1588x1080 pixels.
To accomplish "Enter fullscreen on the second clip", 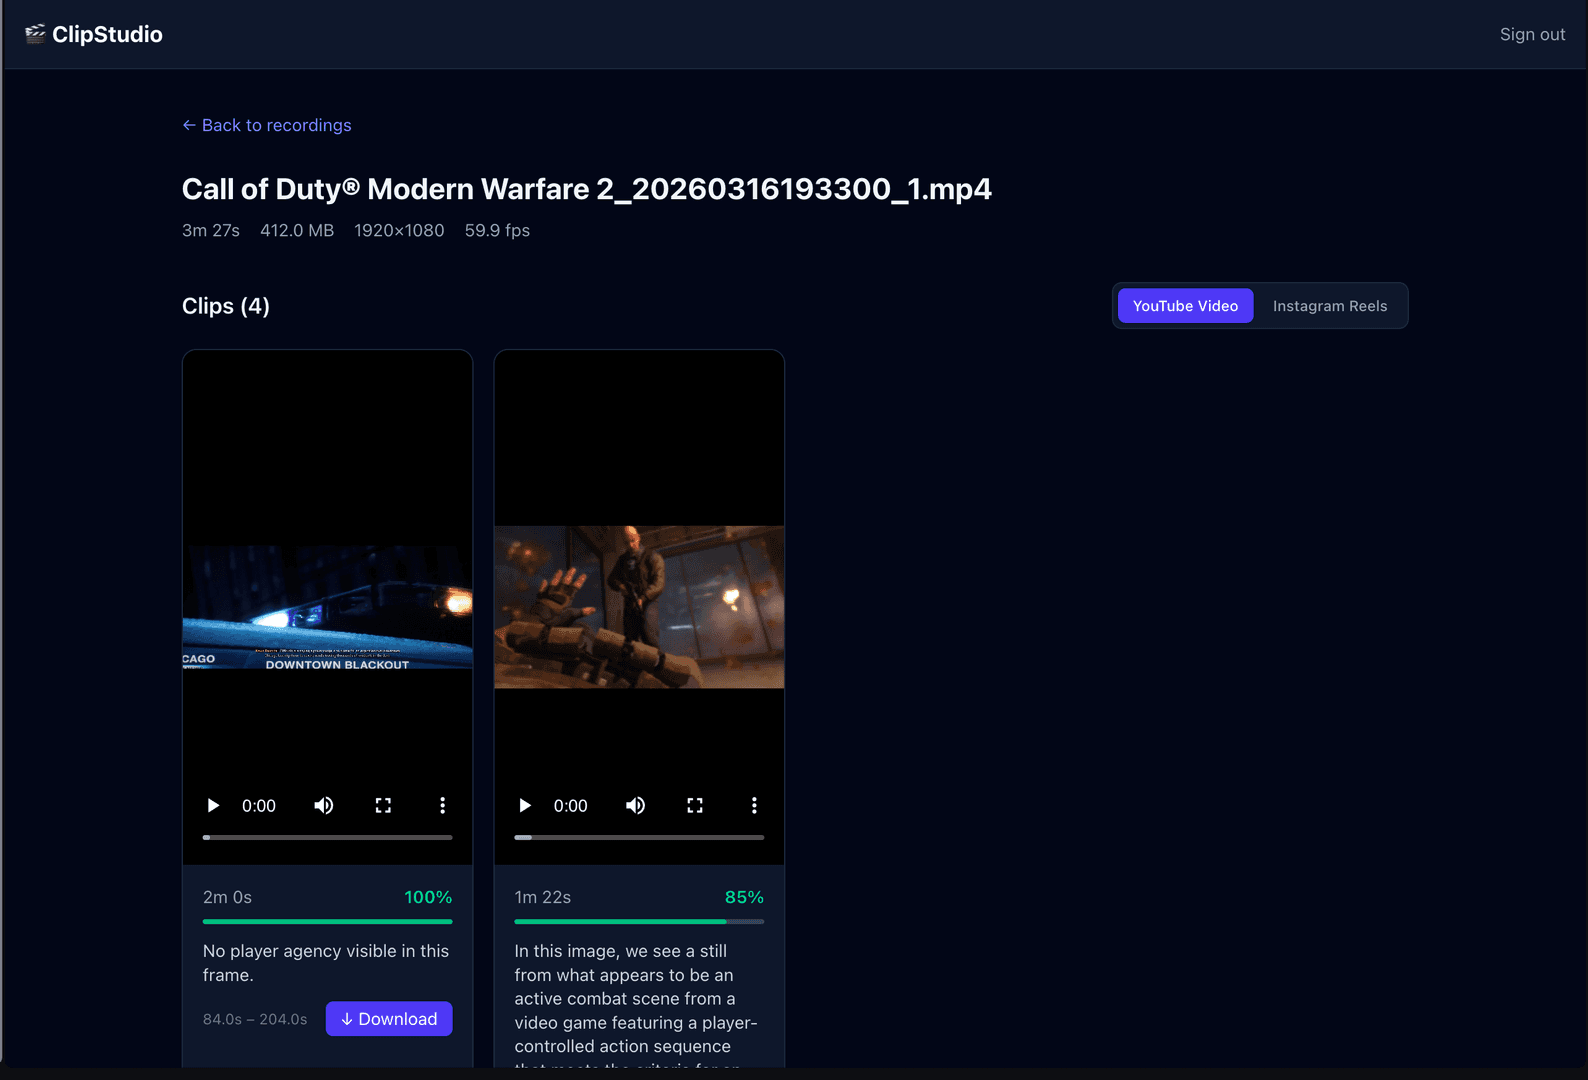I will (x=695, y=806).
